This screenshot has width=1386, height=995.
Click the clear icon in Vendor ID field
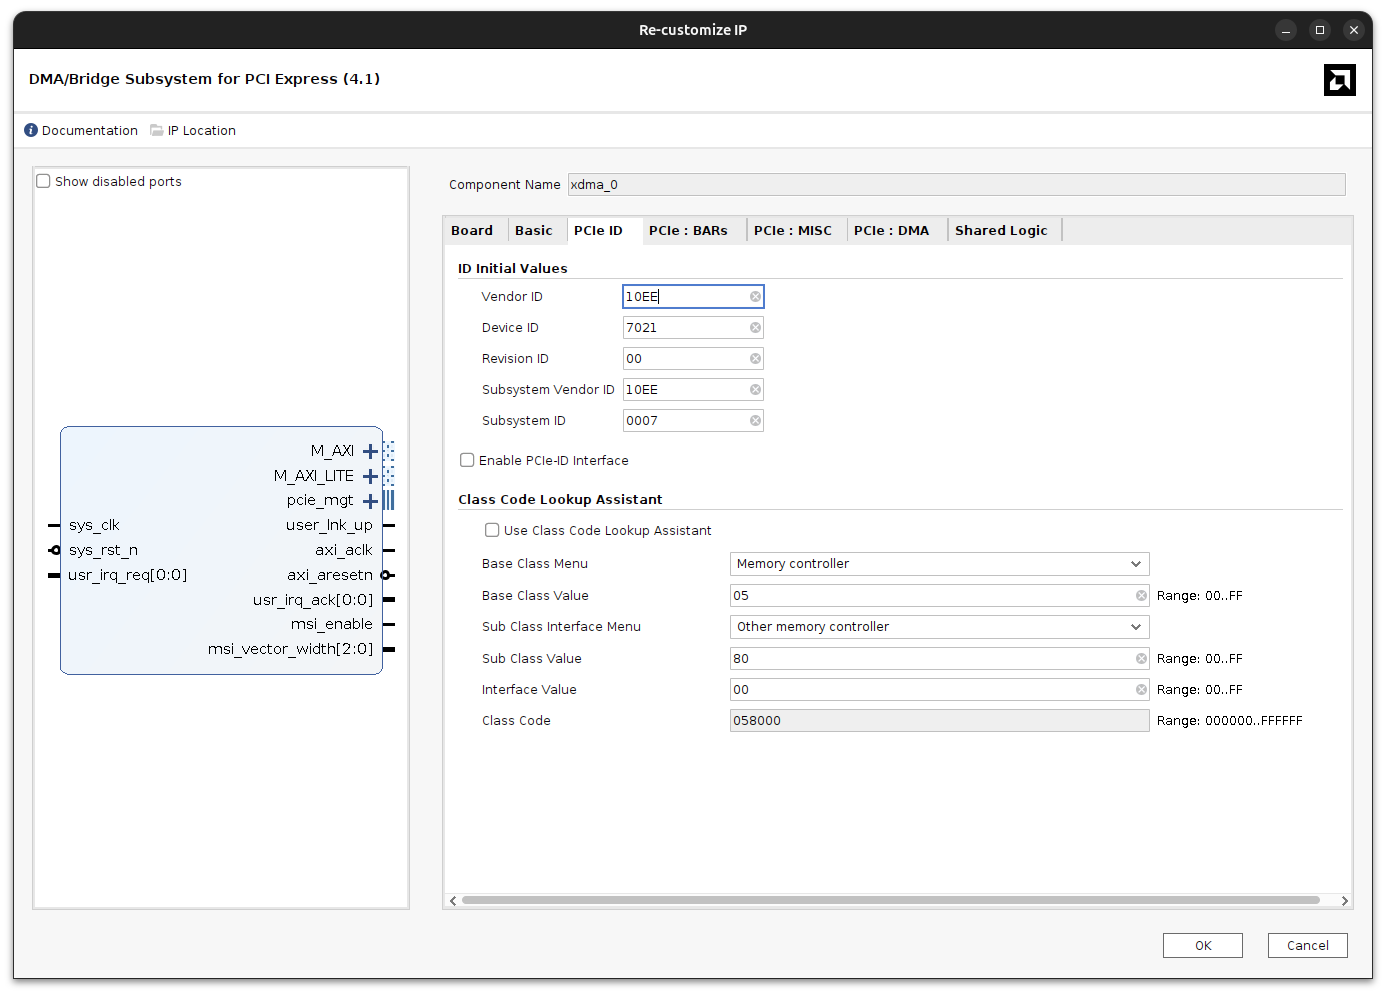(x=755, y=297)
